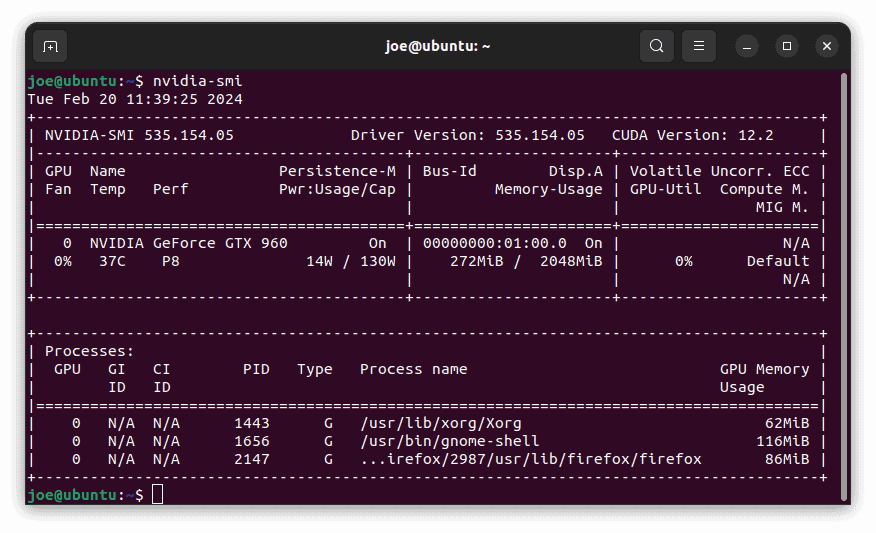Click the total memory value 2048MiB

click(571, 261)
